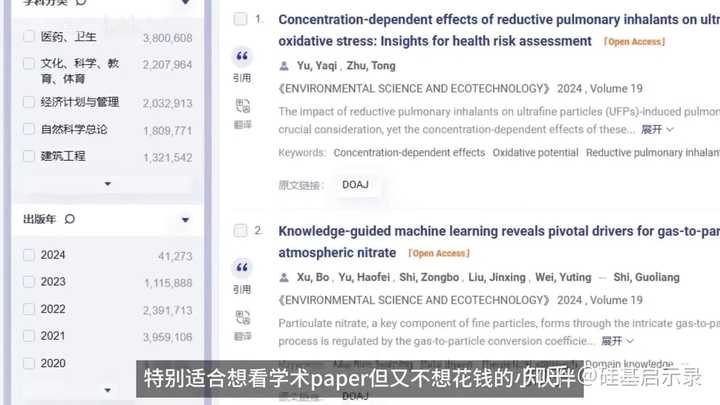The height and width of the screenshot is (405, 720).
Task: Tick the 建筑工程 subject checkbox
Action: pos(28,156)
